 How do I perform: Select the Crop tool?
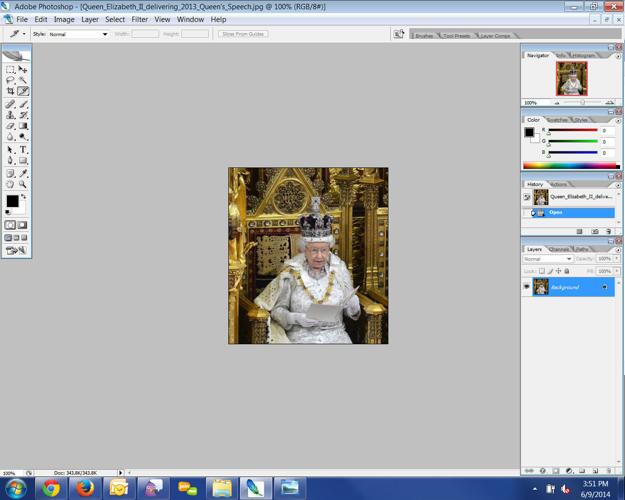11,91
